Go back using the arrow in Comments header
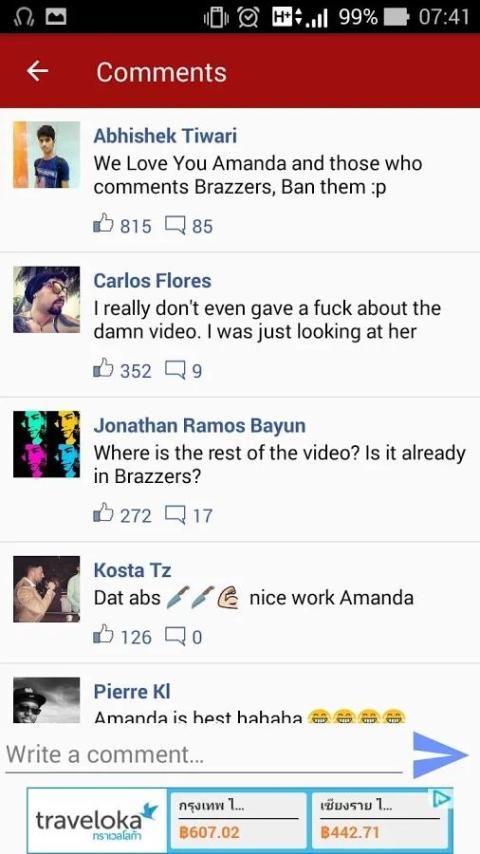This screenshot has width=480, height=854. (x=37, y=71)
